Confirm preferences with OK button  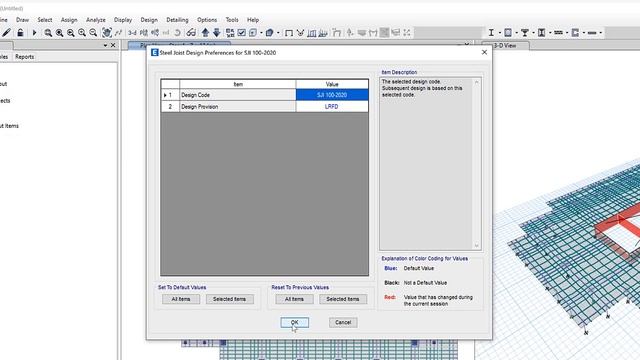coord(295,322)
